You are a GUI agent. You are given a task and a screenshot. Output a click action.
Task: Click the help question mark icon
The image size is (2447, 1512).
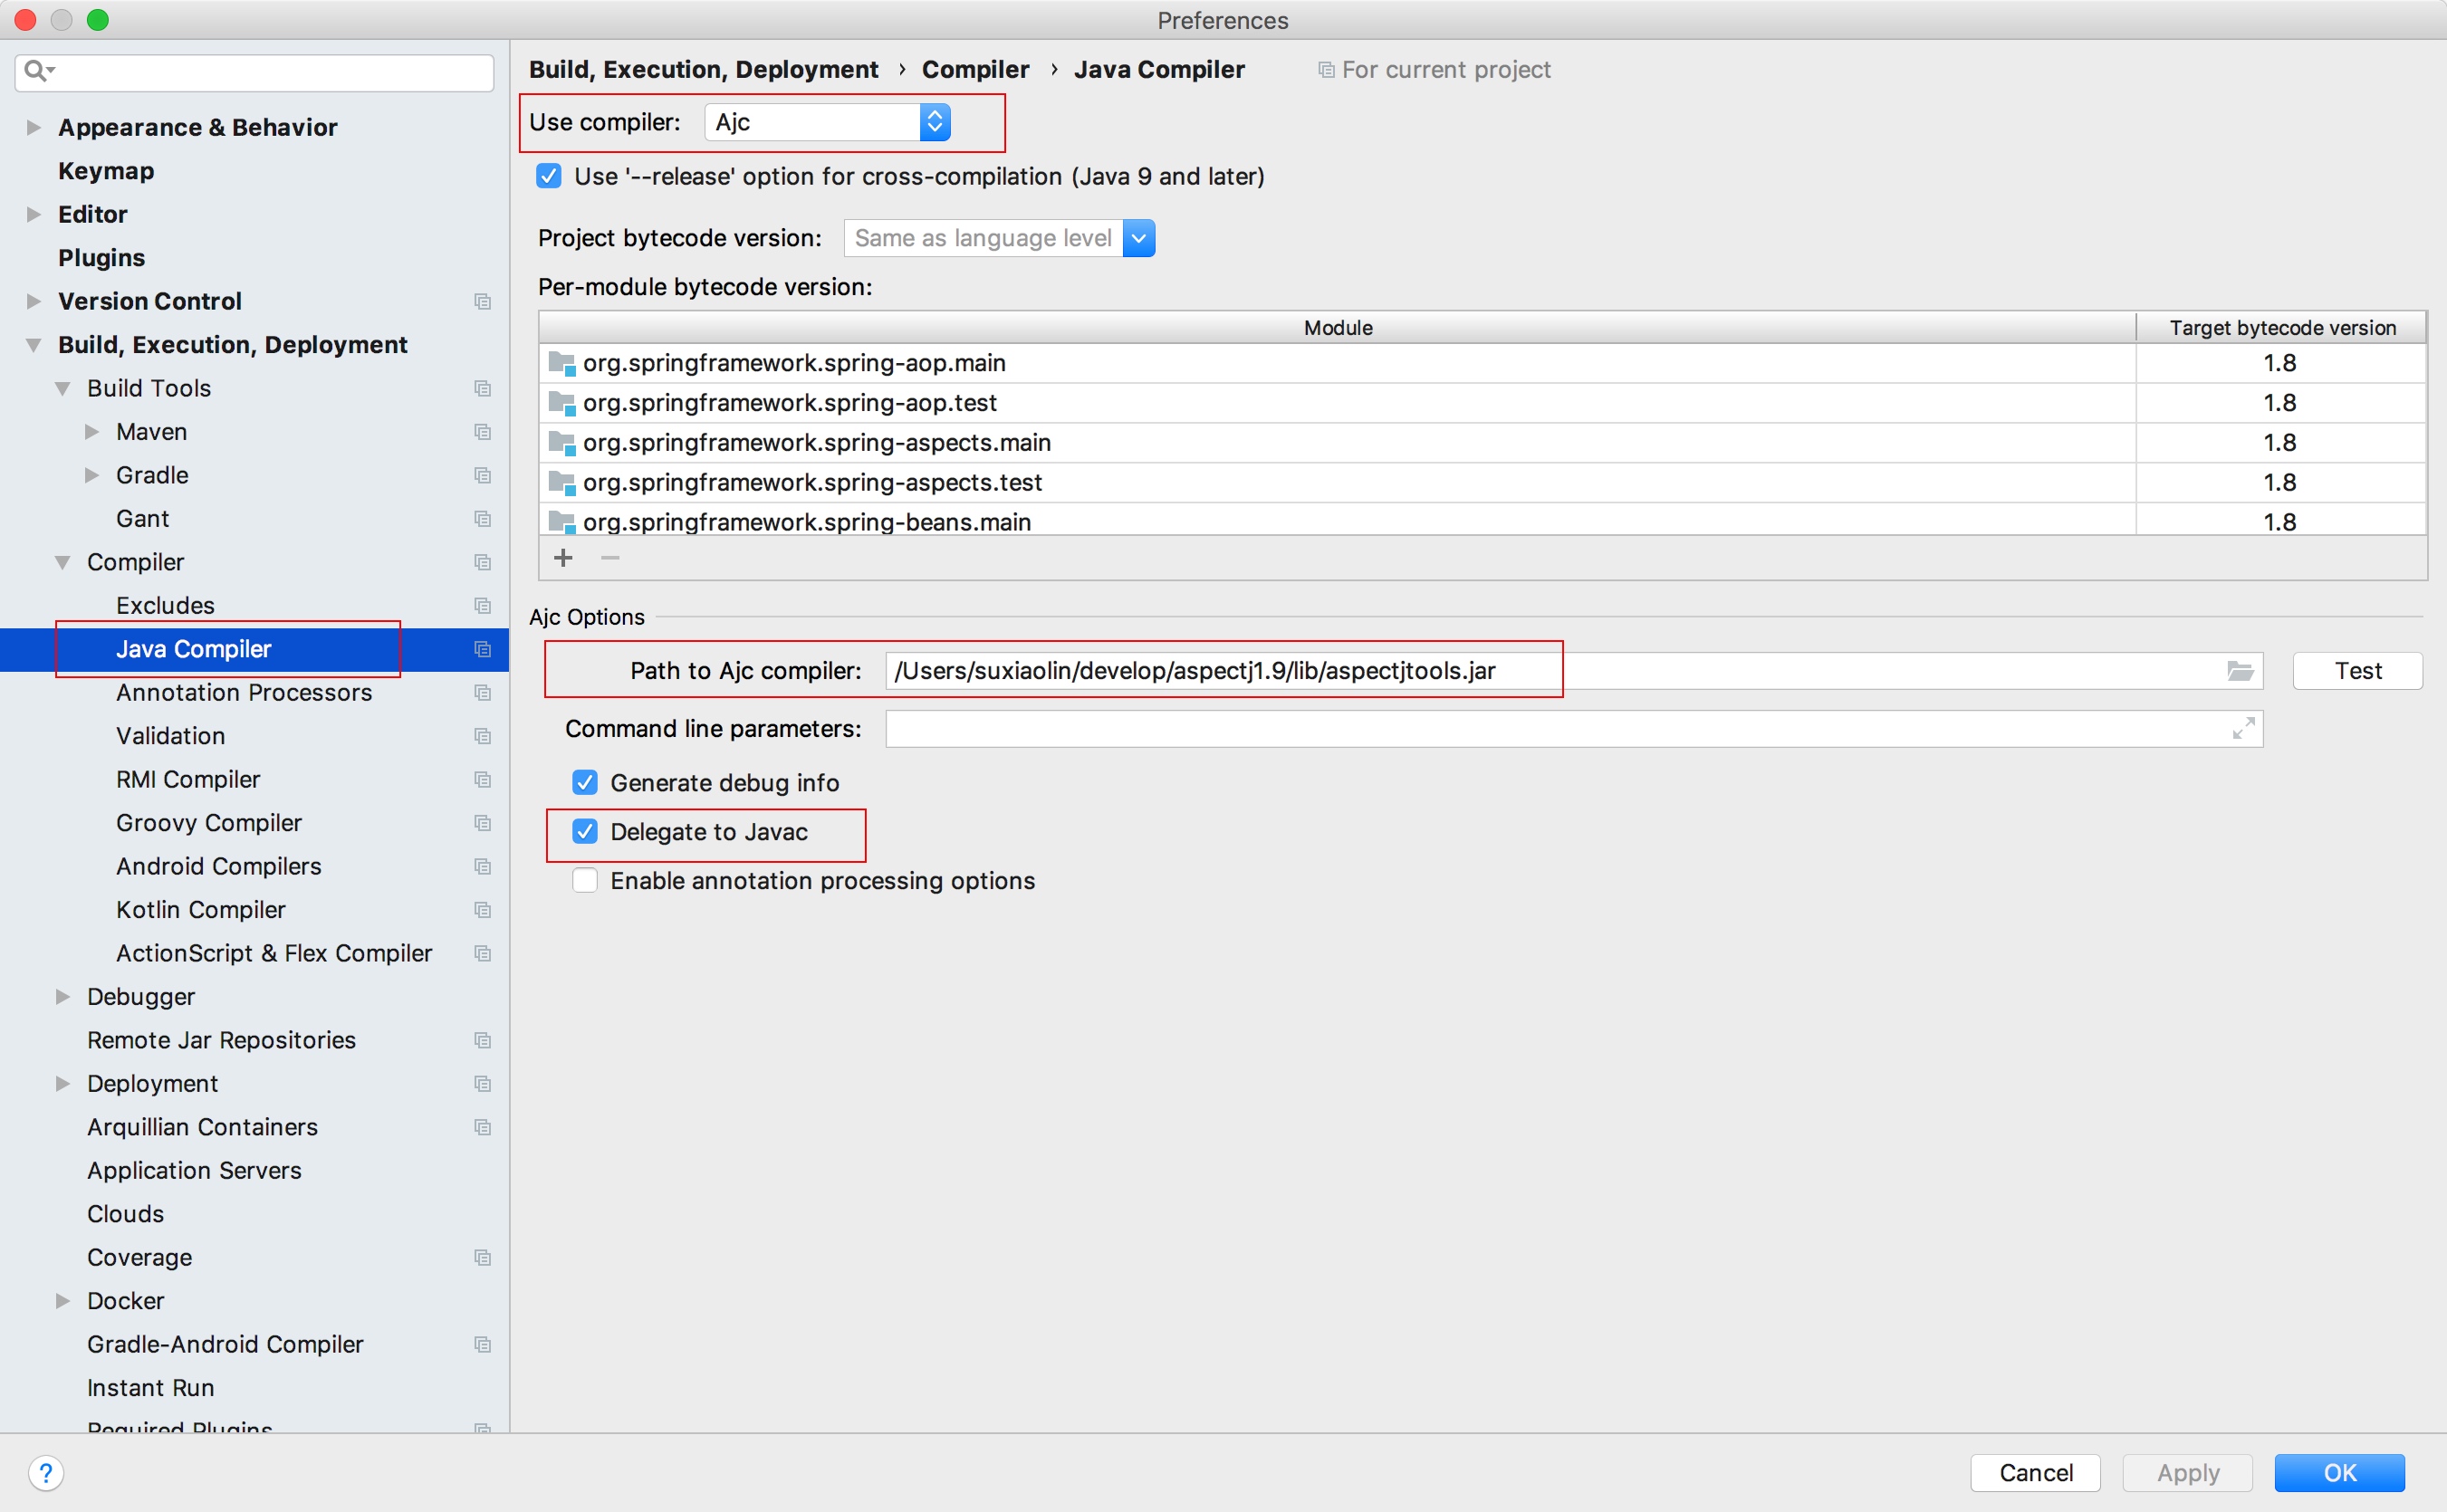(46, 1472)
